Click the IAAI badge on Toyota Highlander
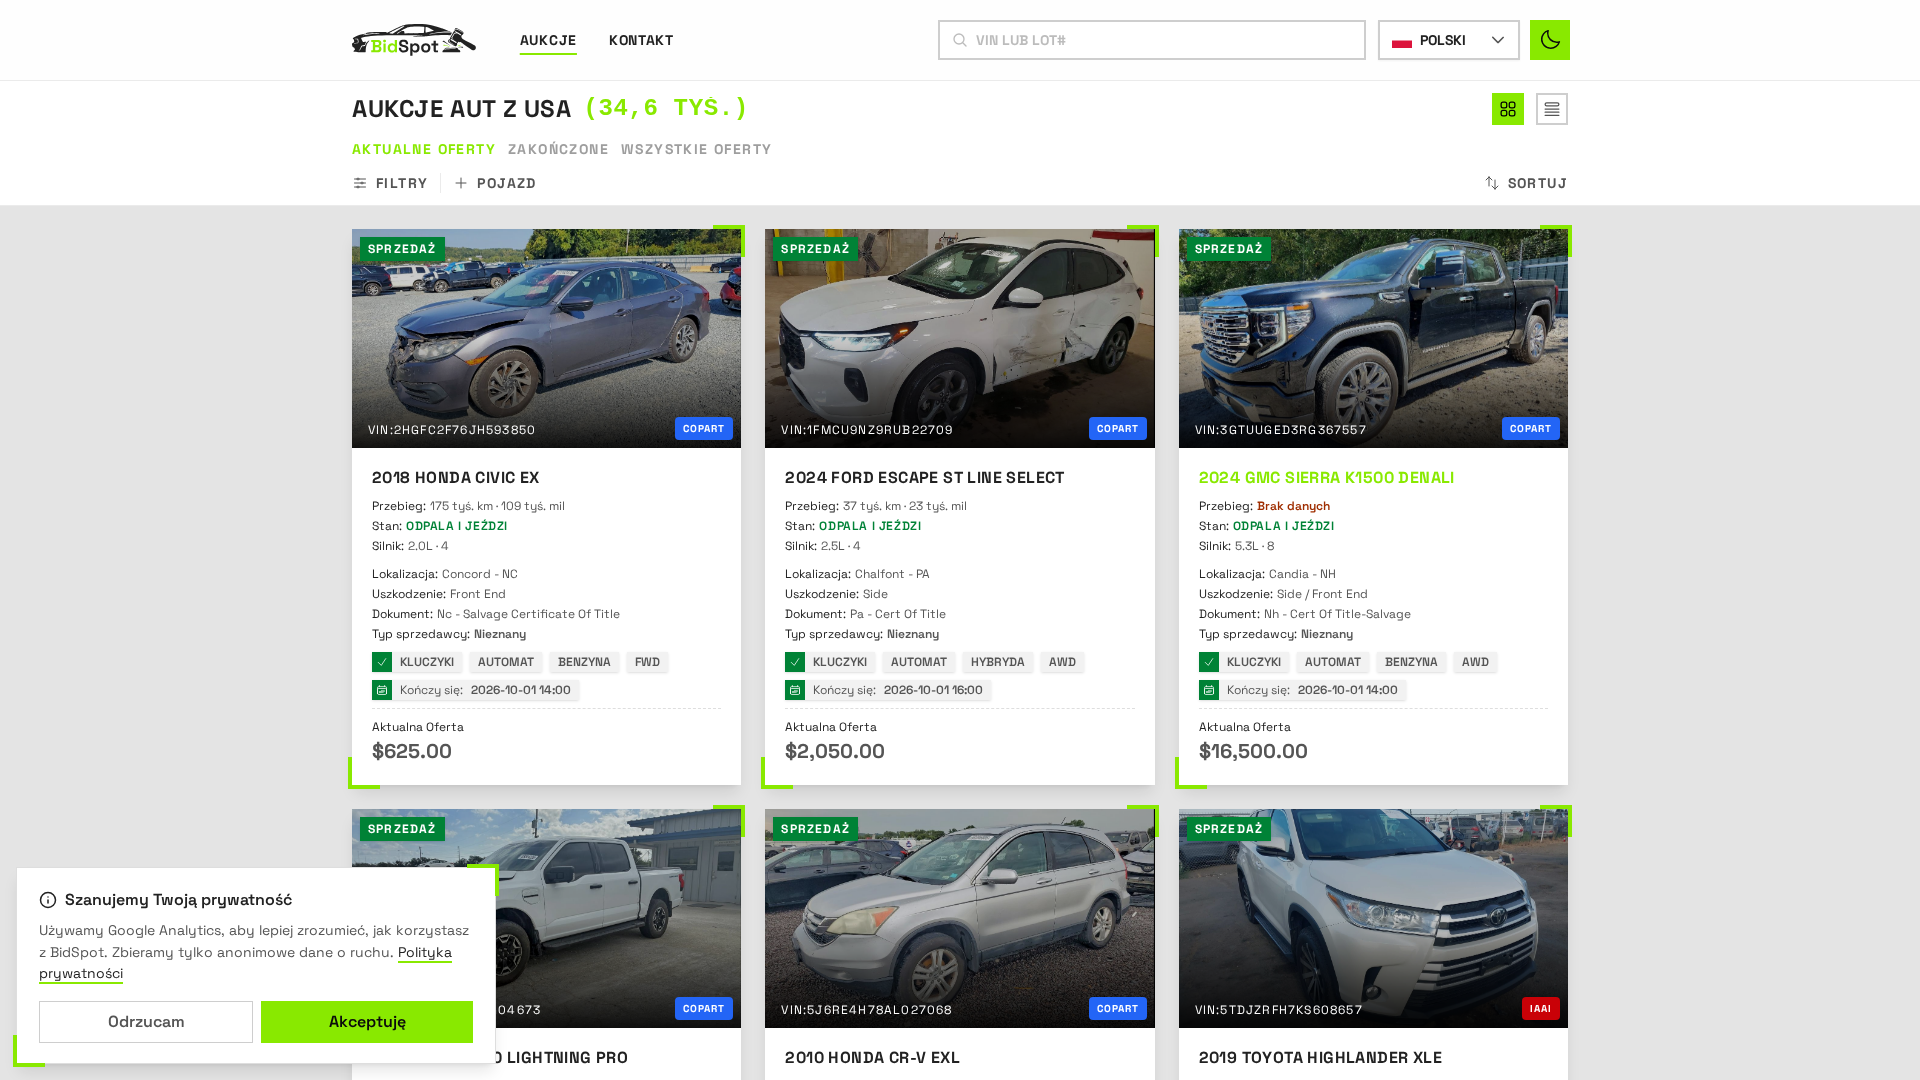Viewport: 1920px width, 1080px height. click(1540, 1009)
